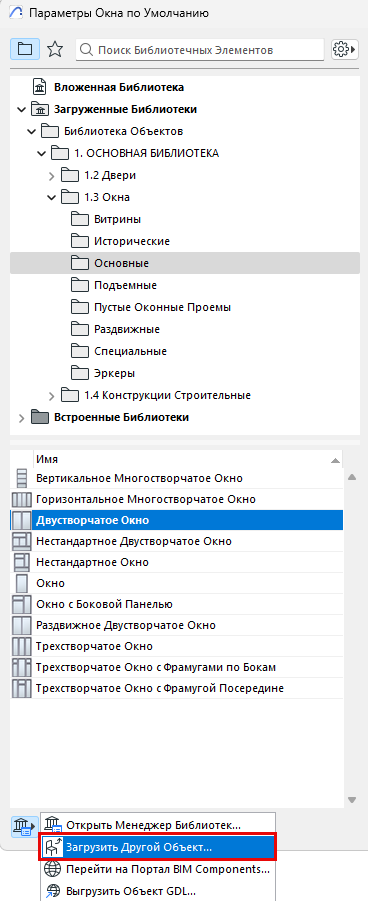
Task: Select Нестандартное Окно in the list
Action: click(92, 562)
